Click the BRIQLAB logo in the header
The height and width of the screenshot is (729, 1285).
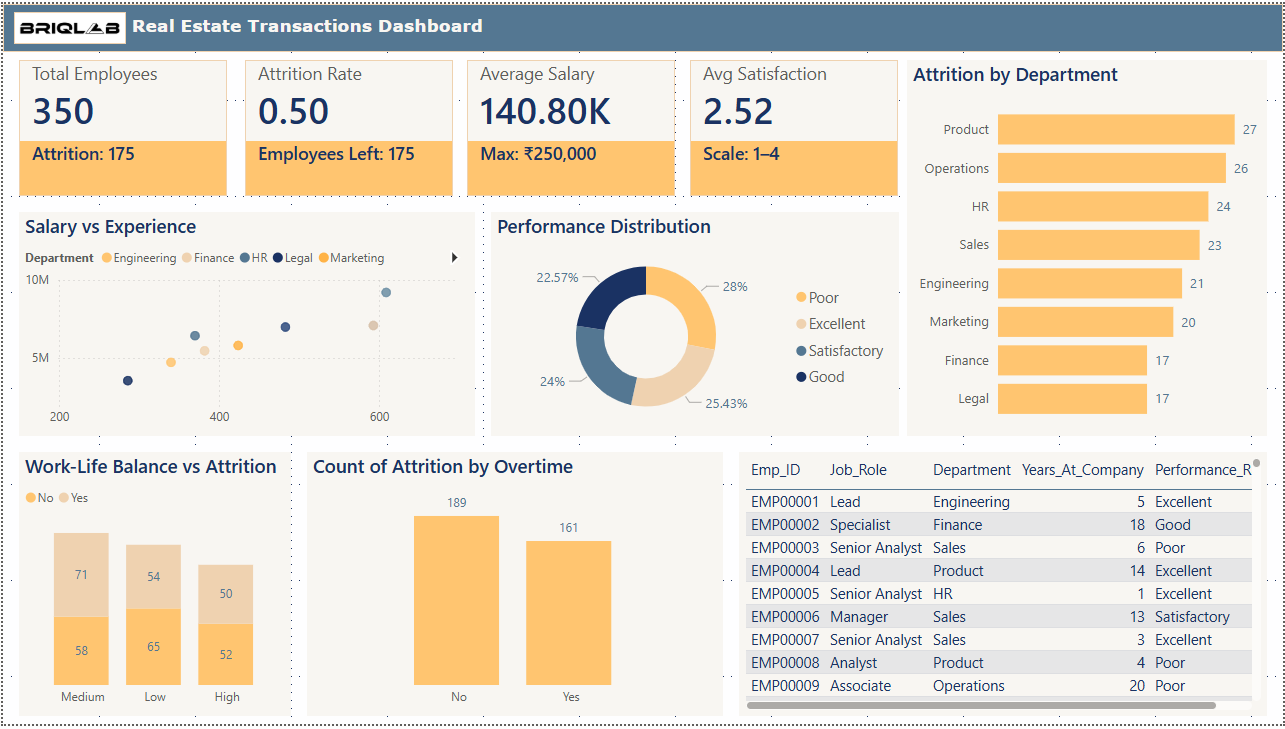[70, 28]
